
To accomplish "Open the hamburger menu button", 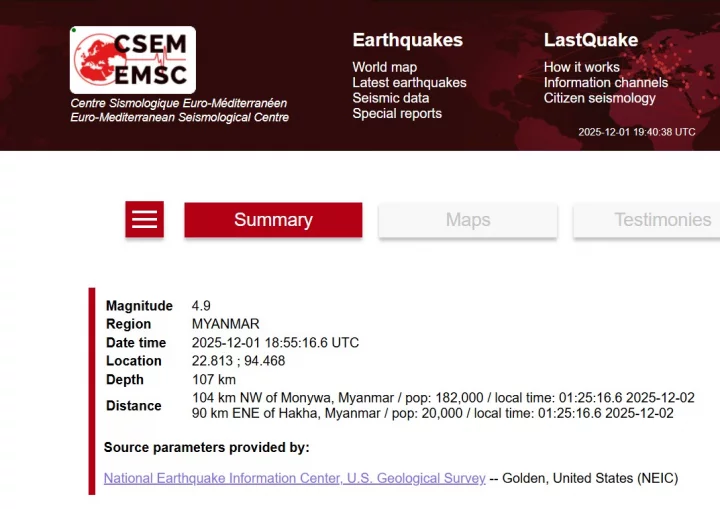I will click(145, 220).
